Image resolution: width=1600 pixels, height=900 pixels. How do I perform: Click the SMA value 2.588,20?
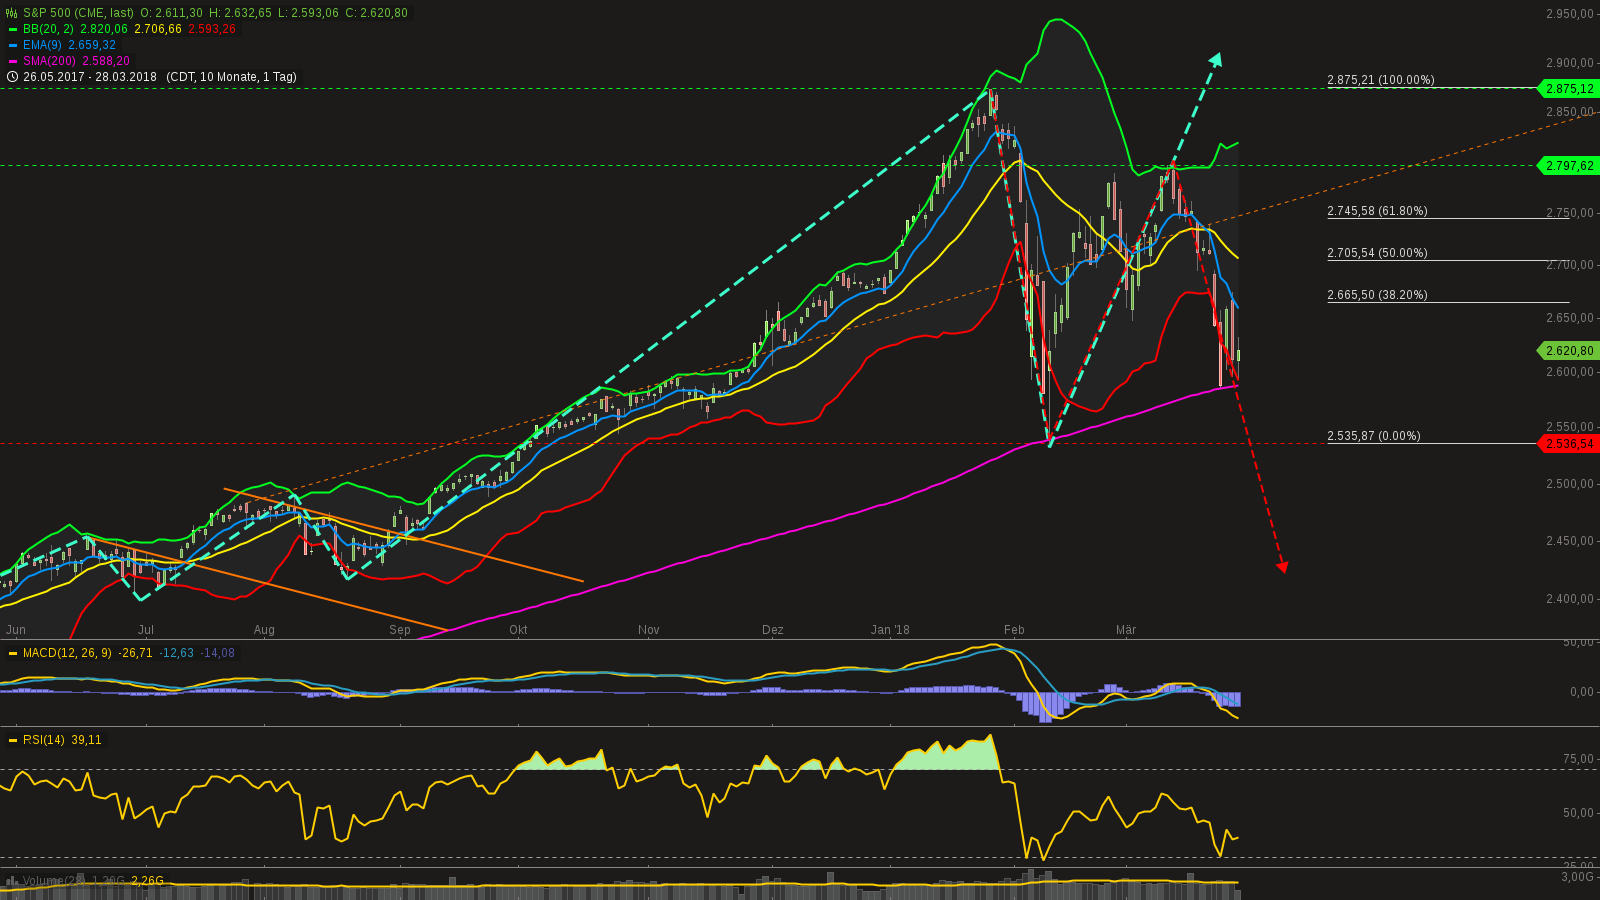click(x=106, y=61)
